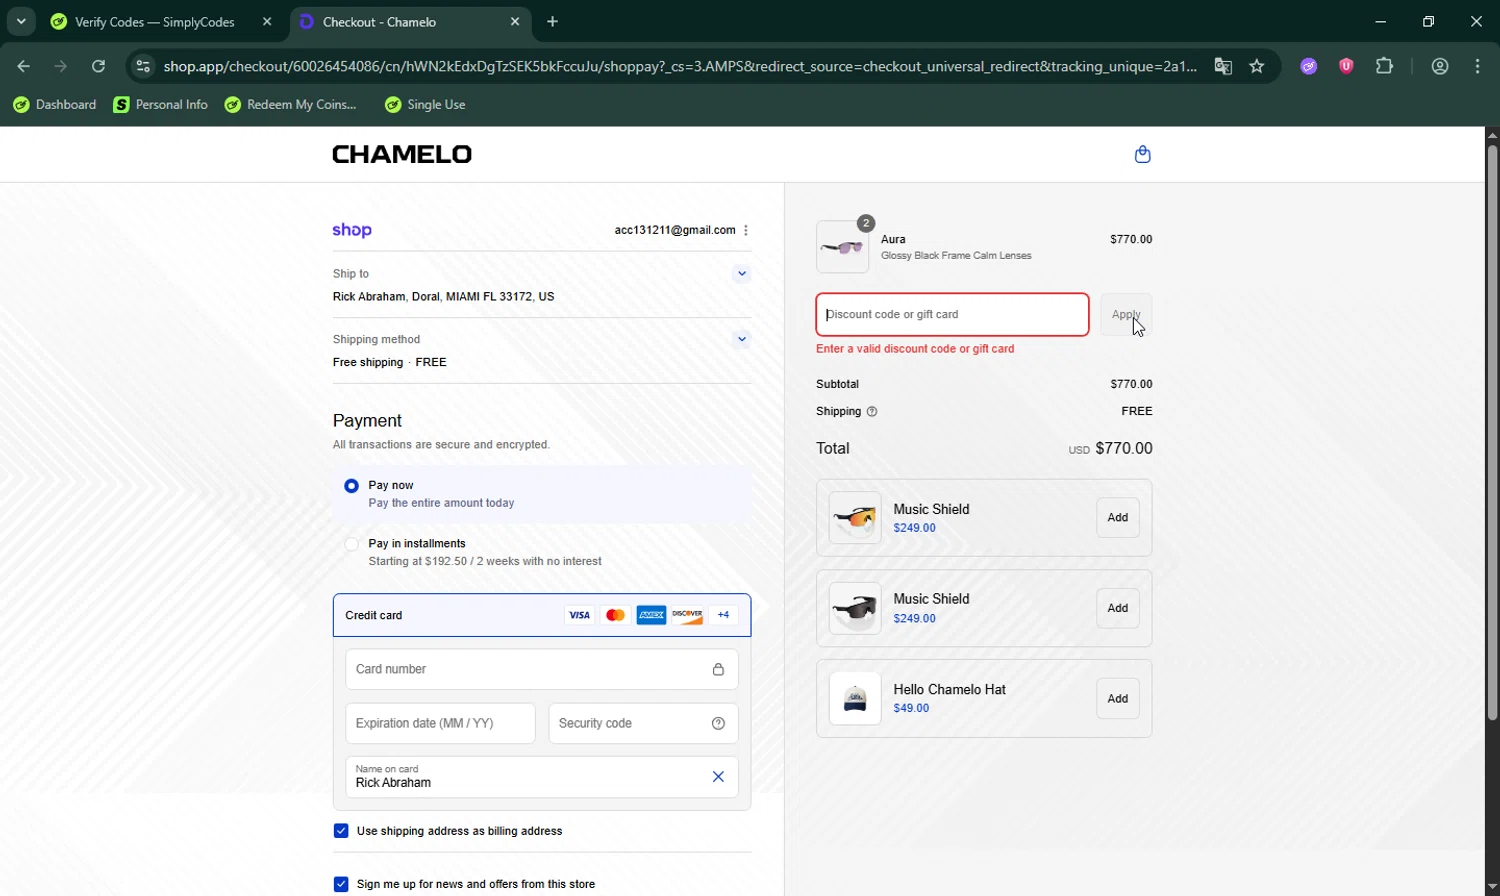Screen dimensions: 1500x896
Task: View site information icon in address bar
Action: [x=143, y=66]
